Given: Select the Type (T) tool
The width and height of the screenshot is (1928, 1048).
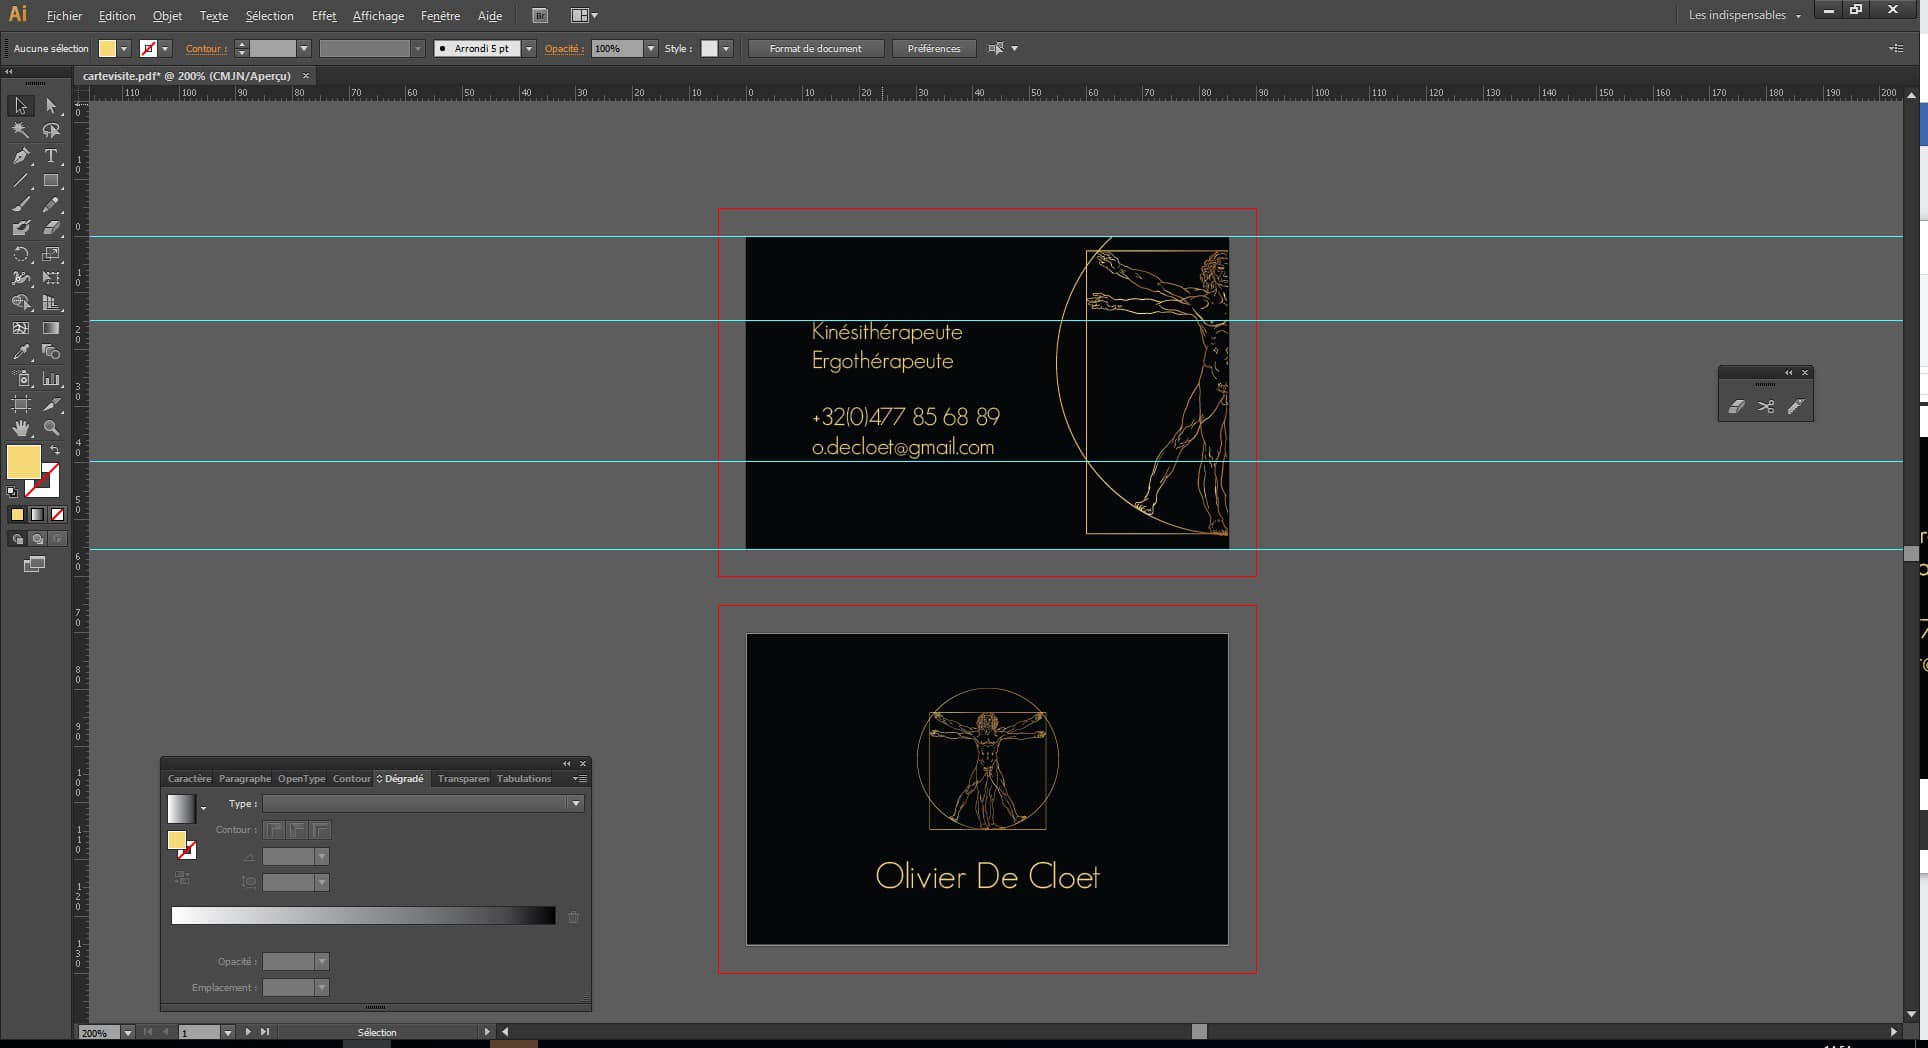Looking at the screenshot, I should 51,156.
